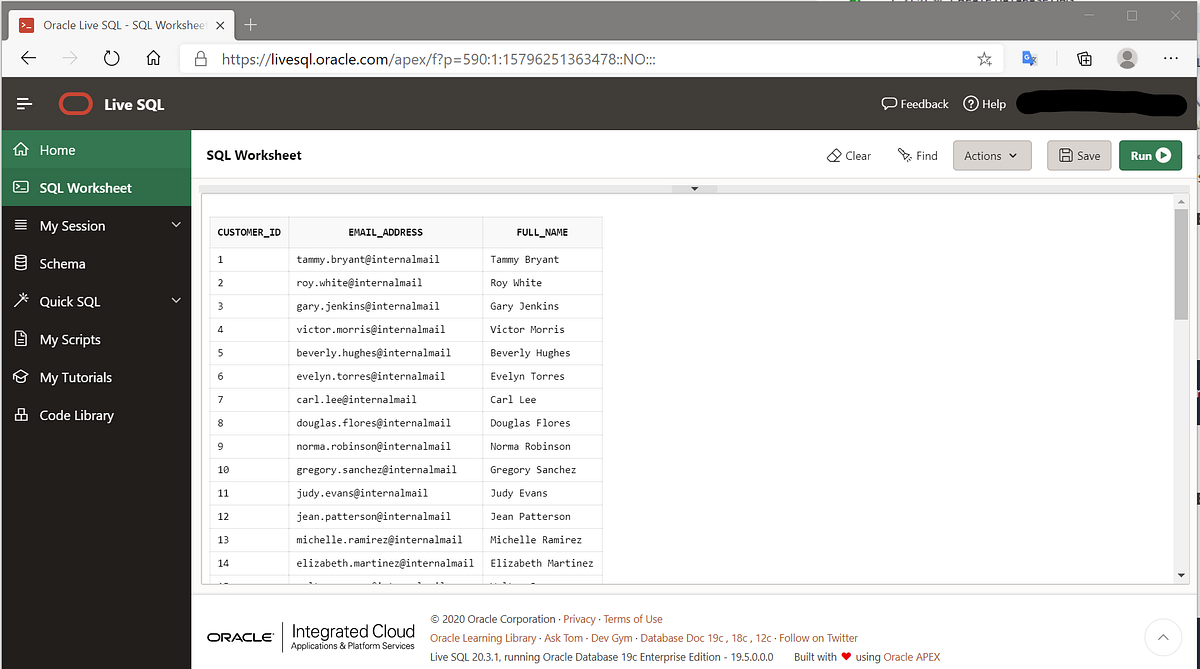1200x669 pixels.
Task: Toggle the sidebar with the hamburger icon
Action: coord(24,103)
